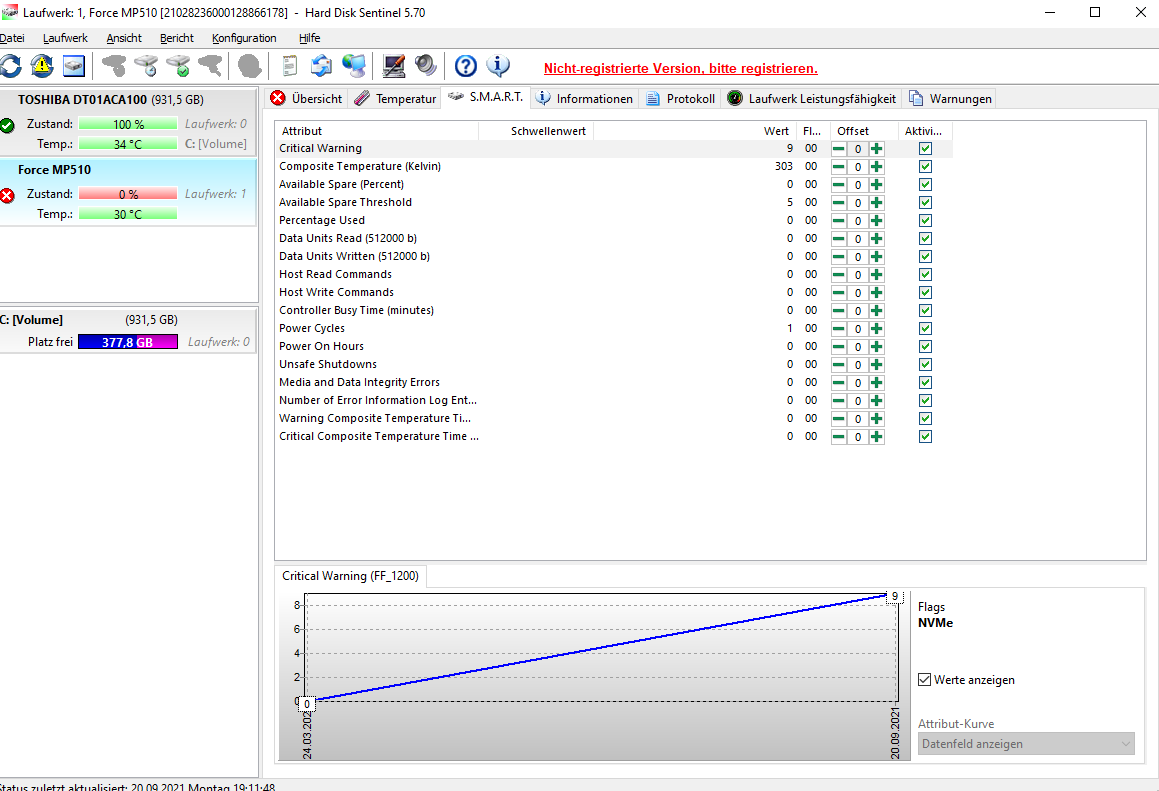
Task: Switch to the Übersicht tab
Action: tap(306, 98)
